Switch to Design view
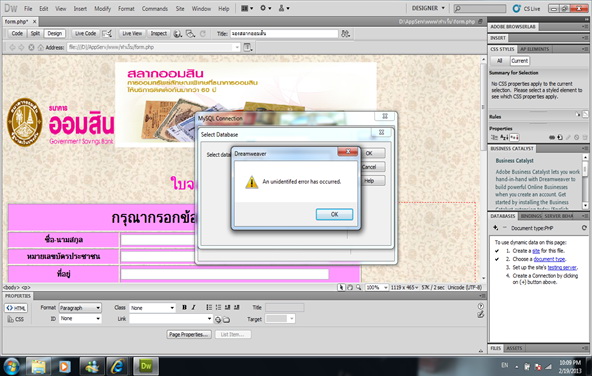Screen dimensions: 592x376 pos(54,33)
